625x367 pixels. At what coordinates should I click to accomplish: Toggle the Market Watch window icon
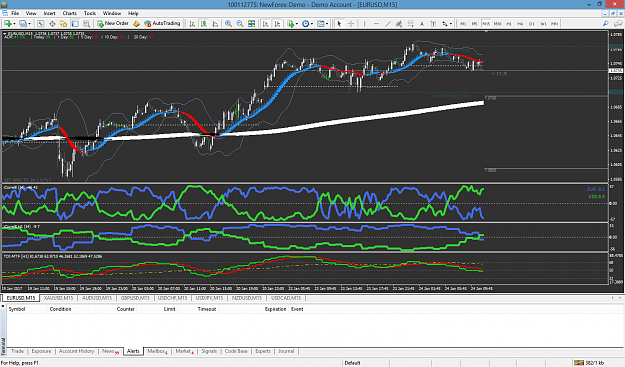click(x=40, y=24)
